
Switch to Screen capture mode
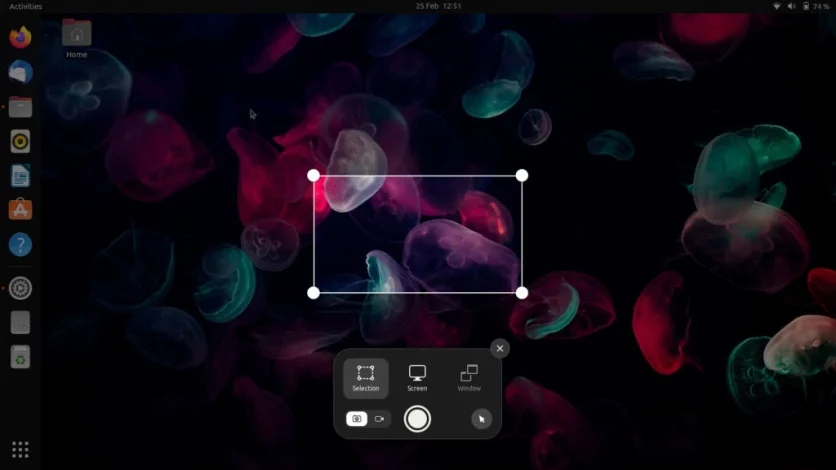[x=417, y=378]
